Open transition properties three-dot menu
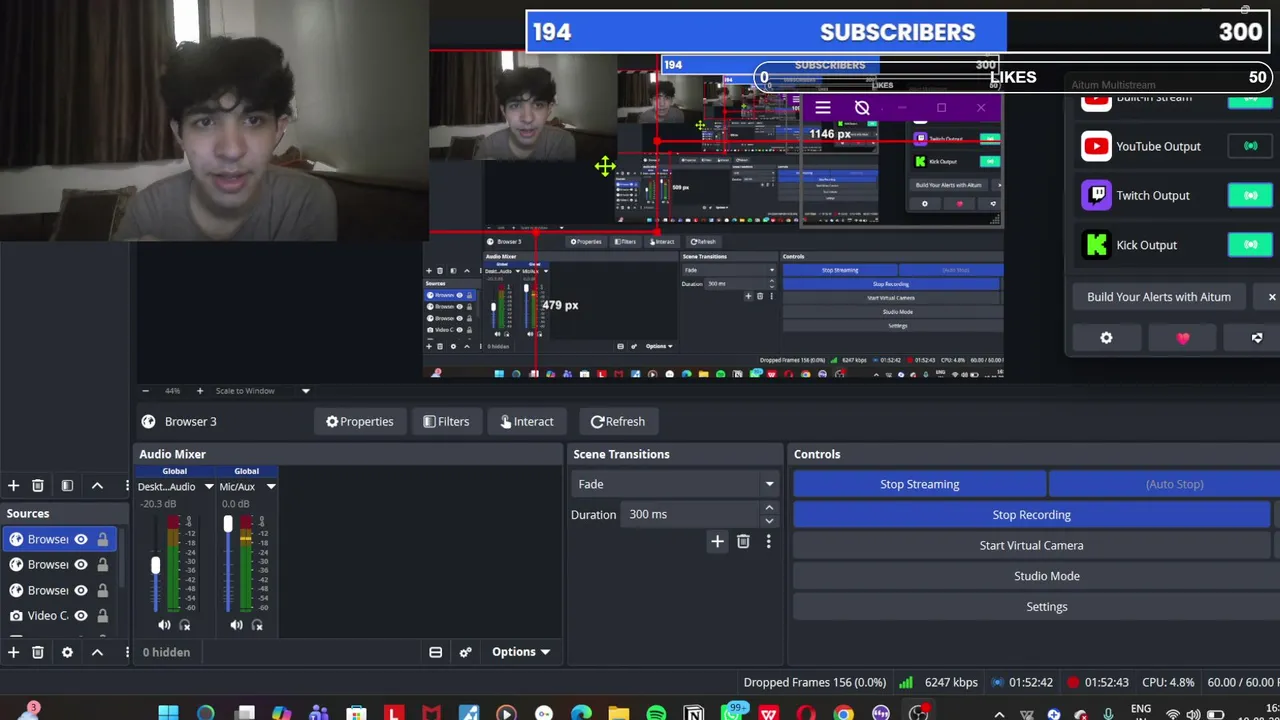The height and width of the screenshot is (720, 1280). pos(768,541)
